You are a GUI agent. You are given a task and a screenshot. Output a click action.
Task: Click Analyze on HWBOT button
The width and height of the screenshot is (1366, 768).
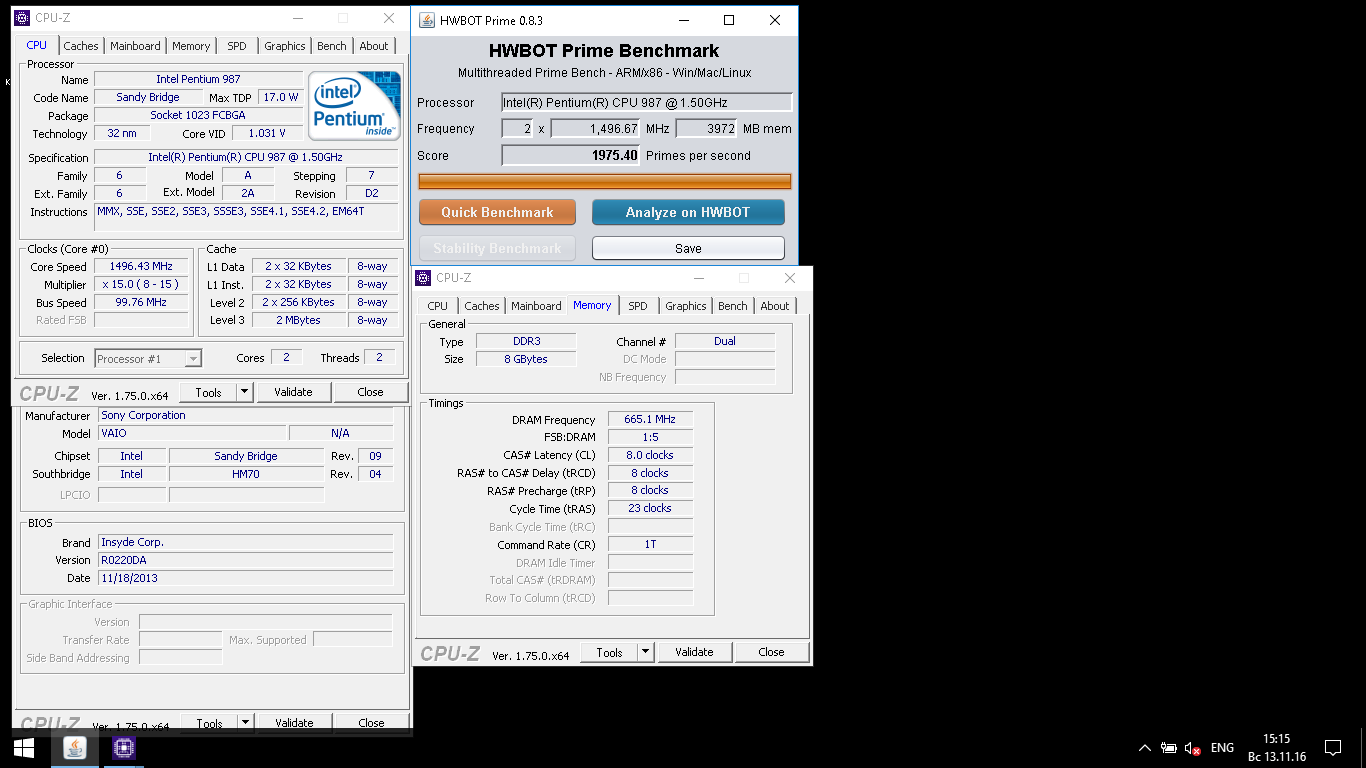[x=688, y=212]
